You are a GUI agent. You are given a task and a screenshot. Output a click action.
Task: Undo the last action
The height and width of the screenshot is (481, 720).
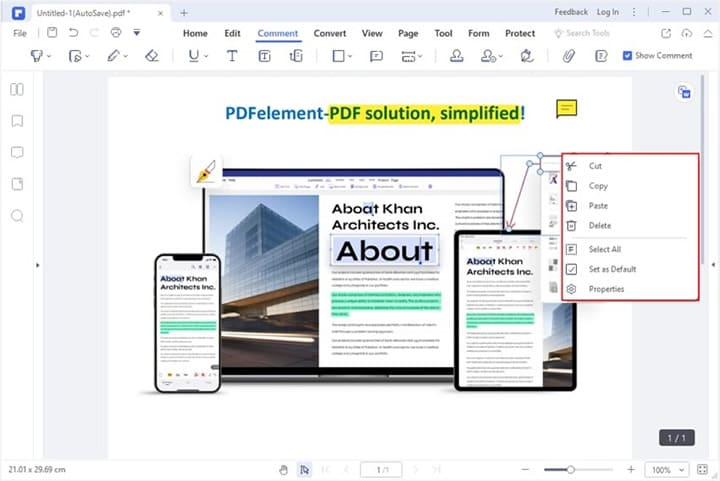(x=73, y=33)
